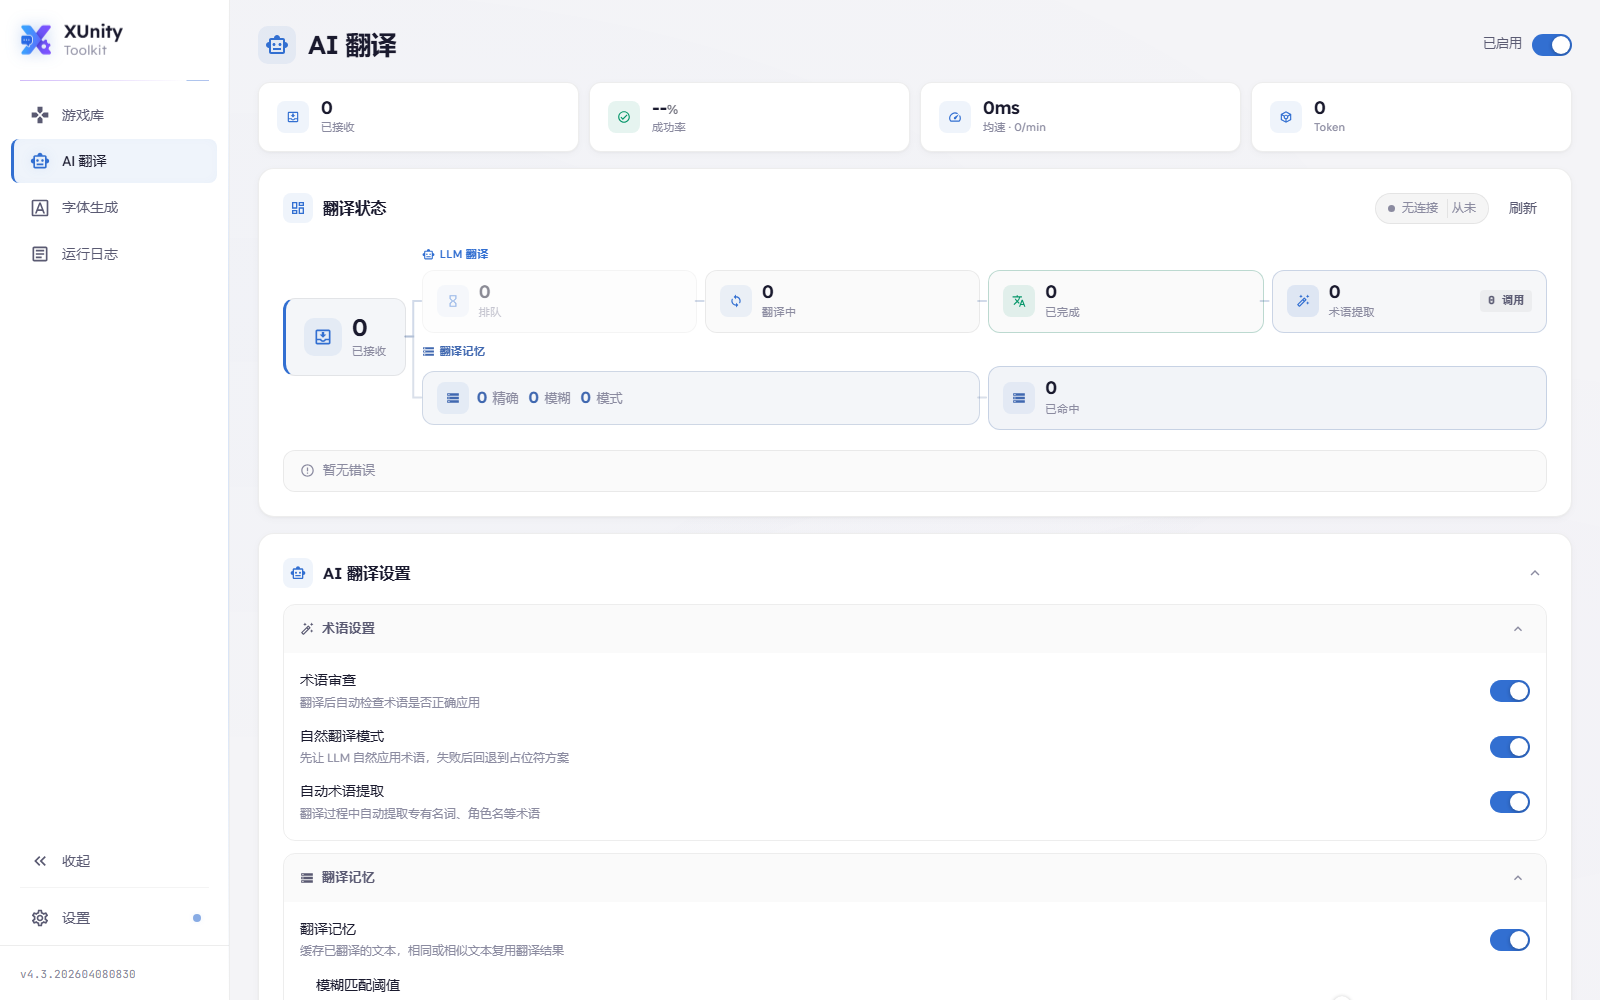Click the 暂无错误 message bar
Screen dimensions: 1600x1000
click(x=915, y=471)
